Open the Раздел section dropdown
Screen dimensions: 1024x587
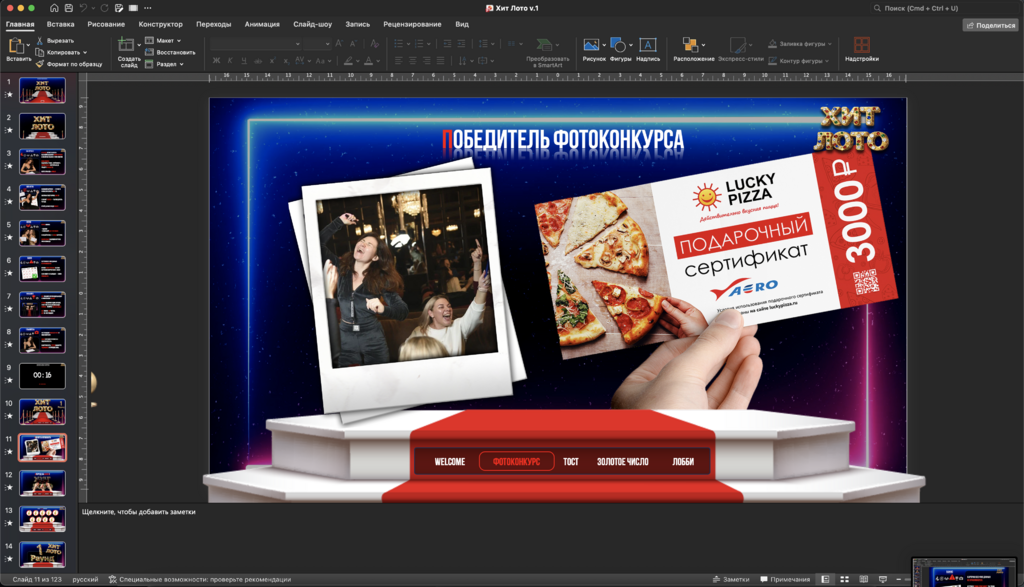165,64
